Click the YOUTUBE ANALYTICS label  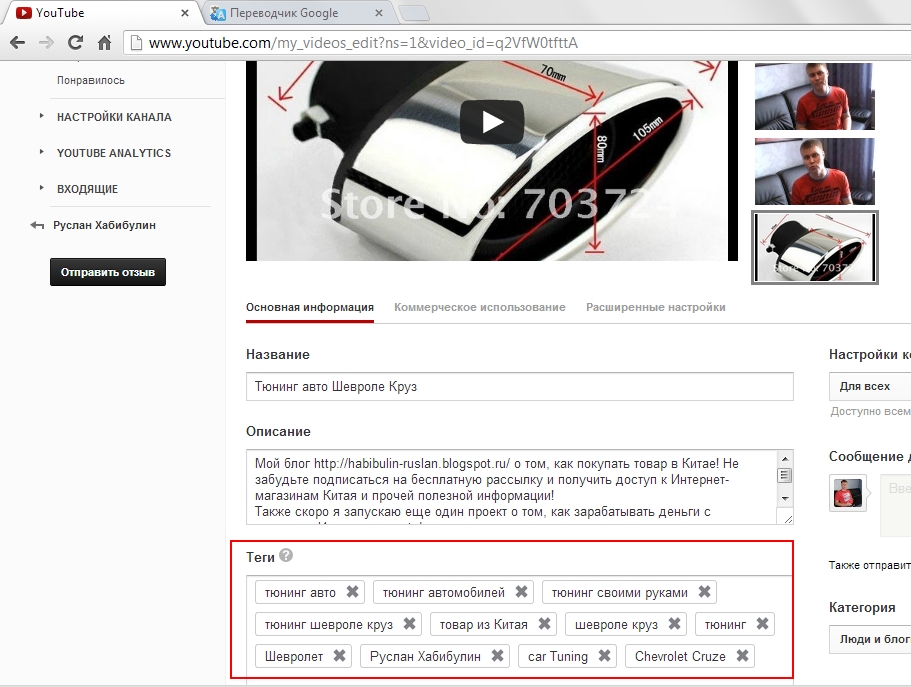click(114, 153)
